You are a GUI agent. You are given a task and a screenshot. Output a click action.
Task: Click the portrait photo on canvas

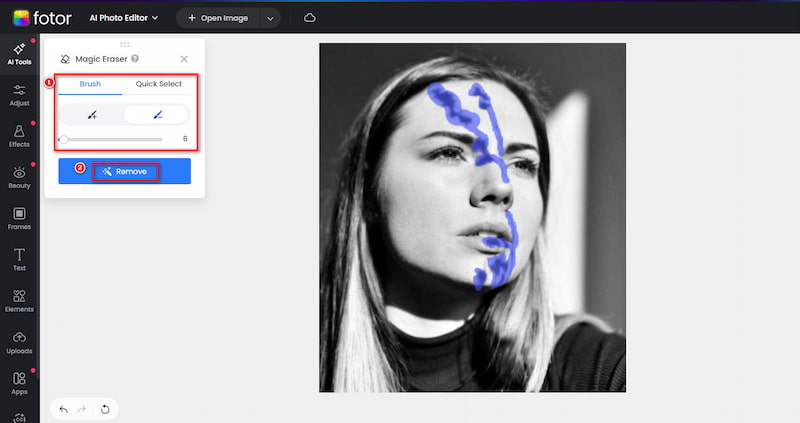click(472, 217)
